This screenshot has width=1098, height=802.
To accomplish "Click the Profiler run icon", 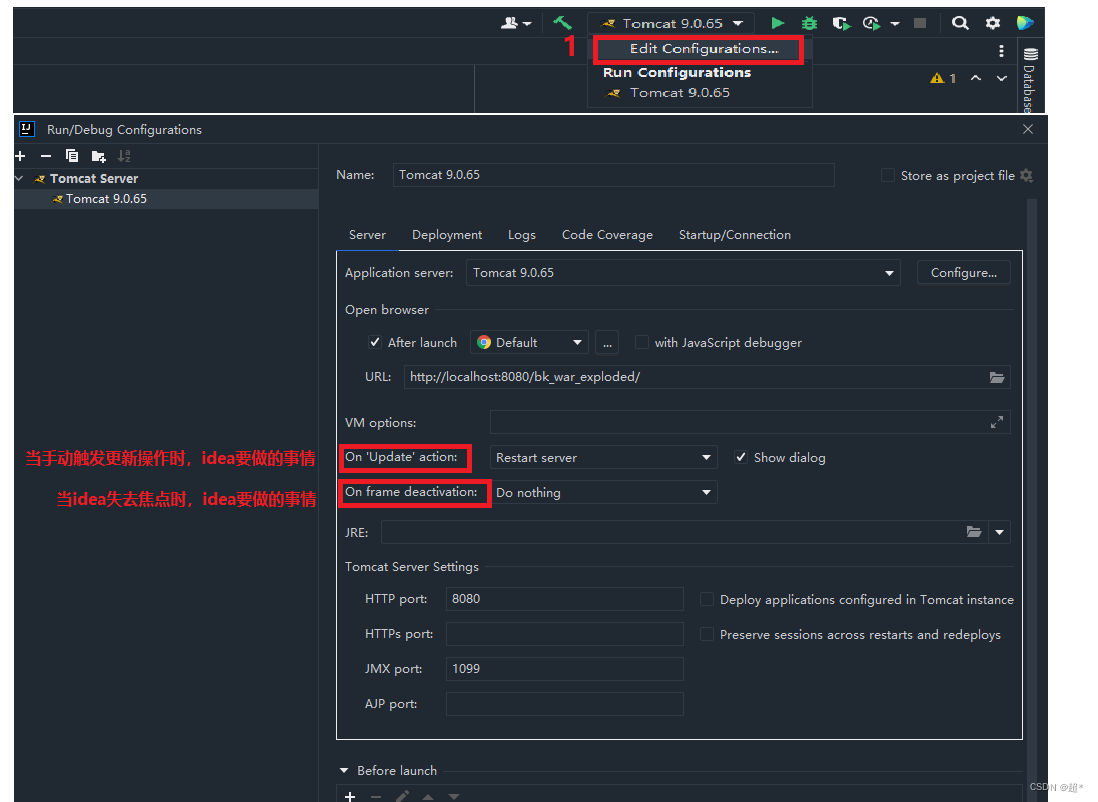I will point(872,23).
